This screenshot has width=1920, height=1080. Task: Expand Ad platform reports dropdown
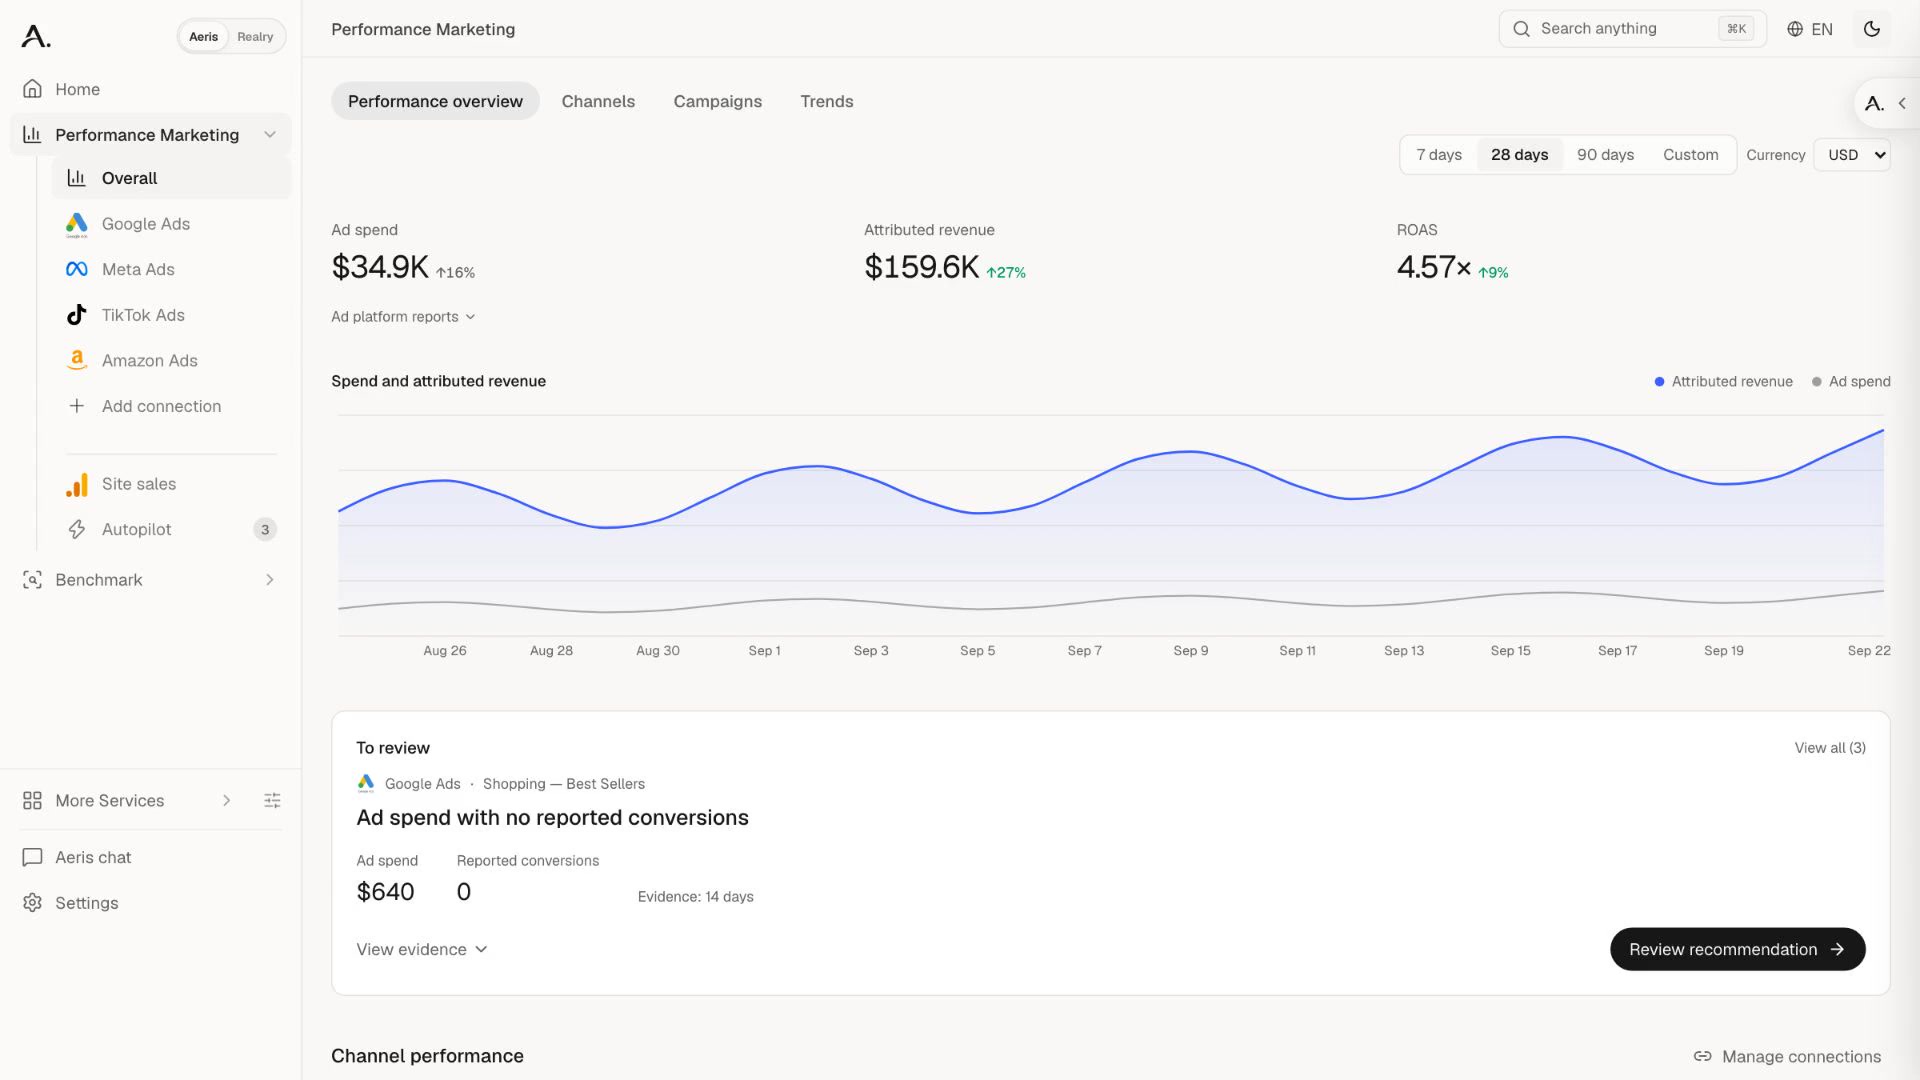[x=403, y=317]
